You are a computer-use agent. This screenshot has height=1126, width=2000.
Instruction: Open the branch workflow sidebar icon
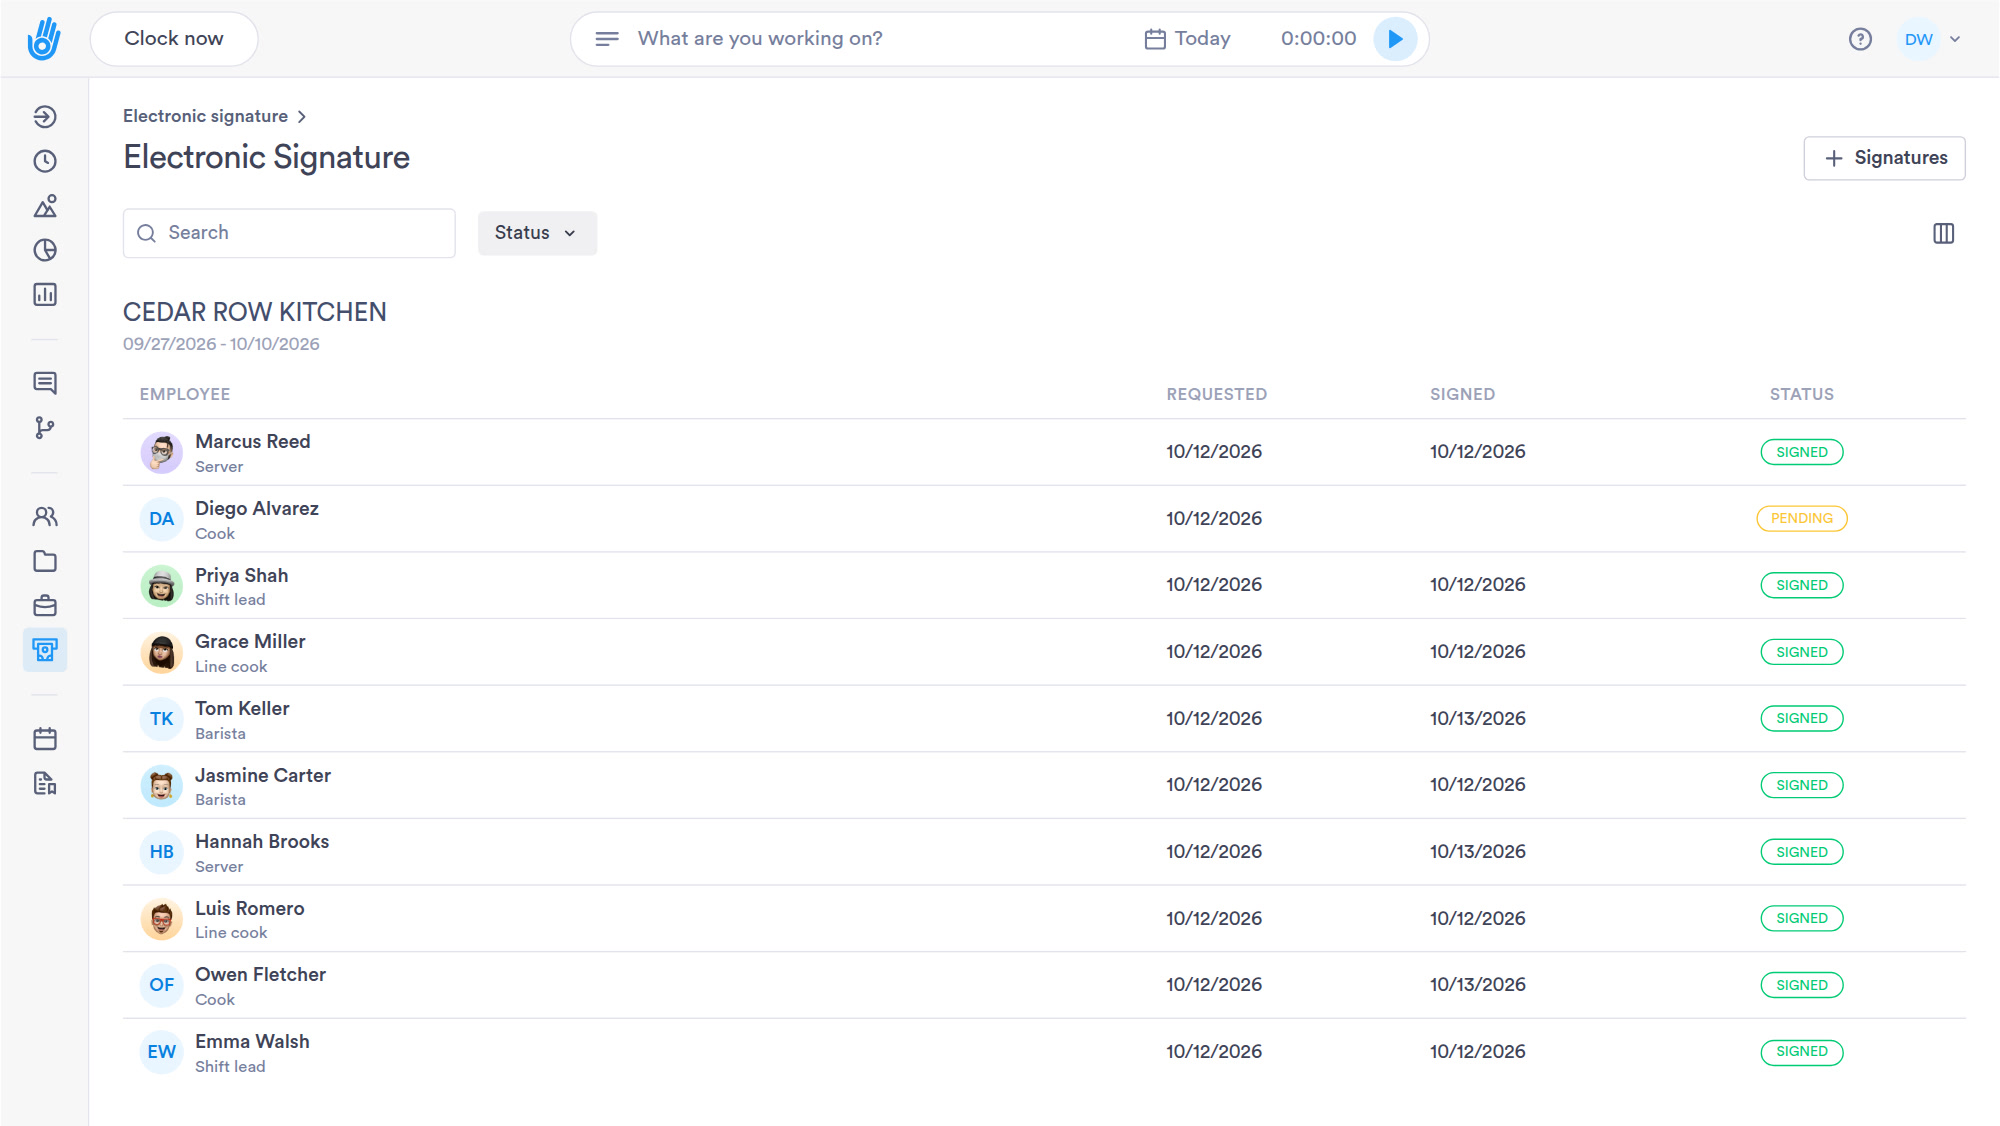tap(45, 428)
